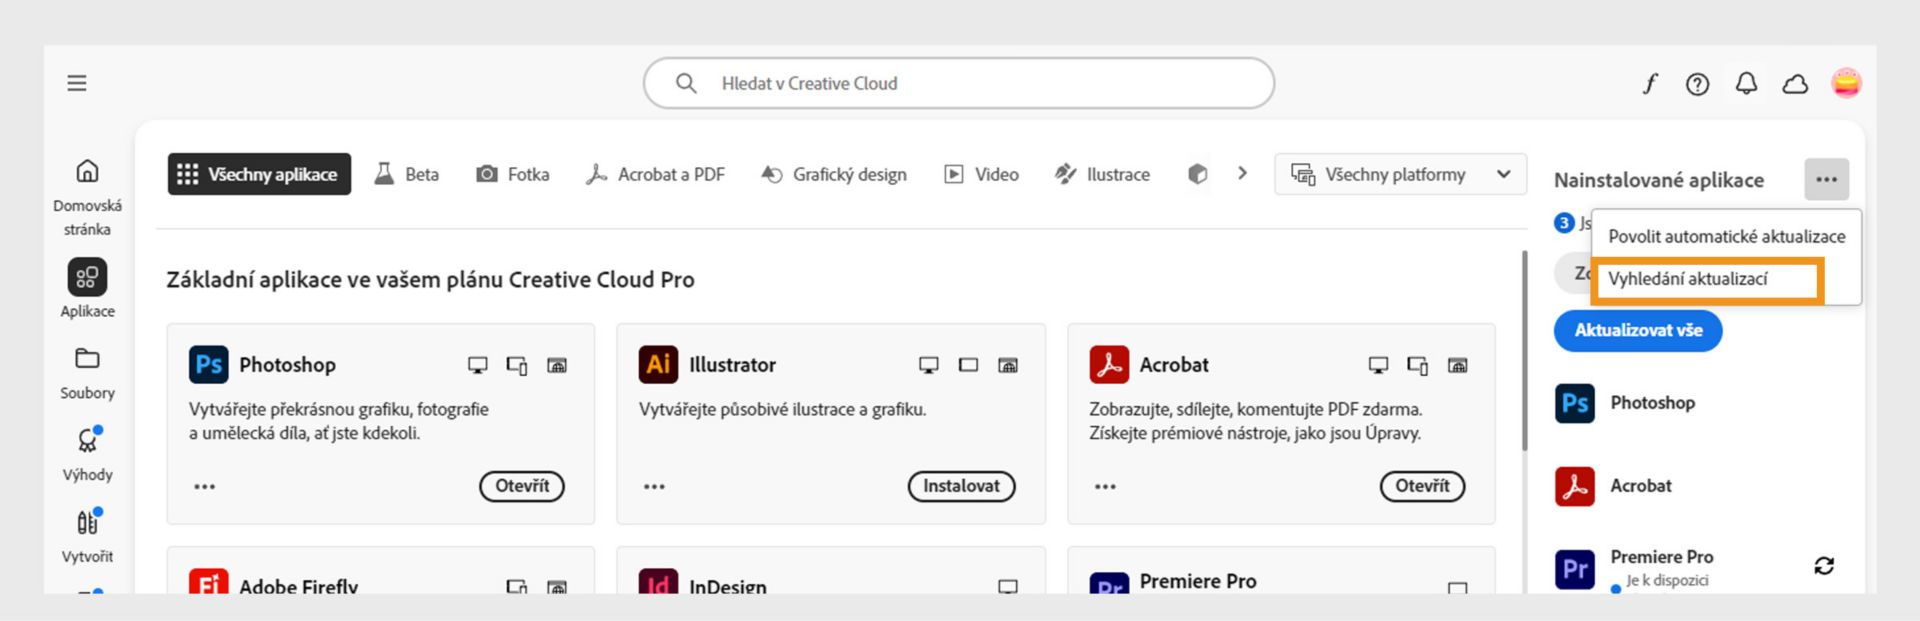Click Otevřít on the Acrobat card
1920x621 pixels.
coord(1422,486)
